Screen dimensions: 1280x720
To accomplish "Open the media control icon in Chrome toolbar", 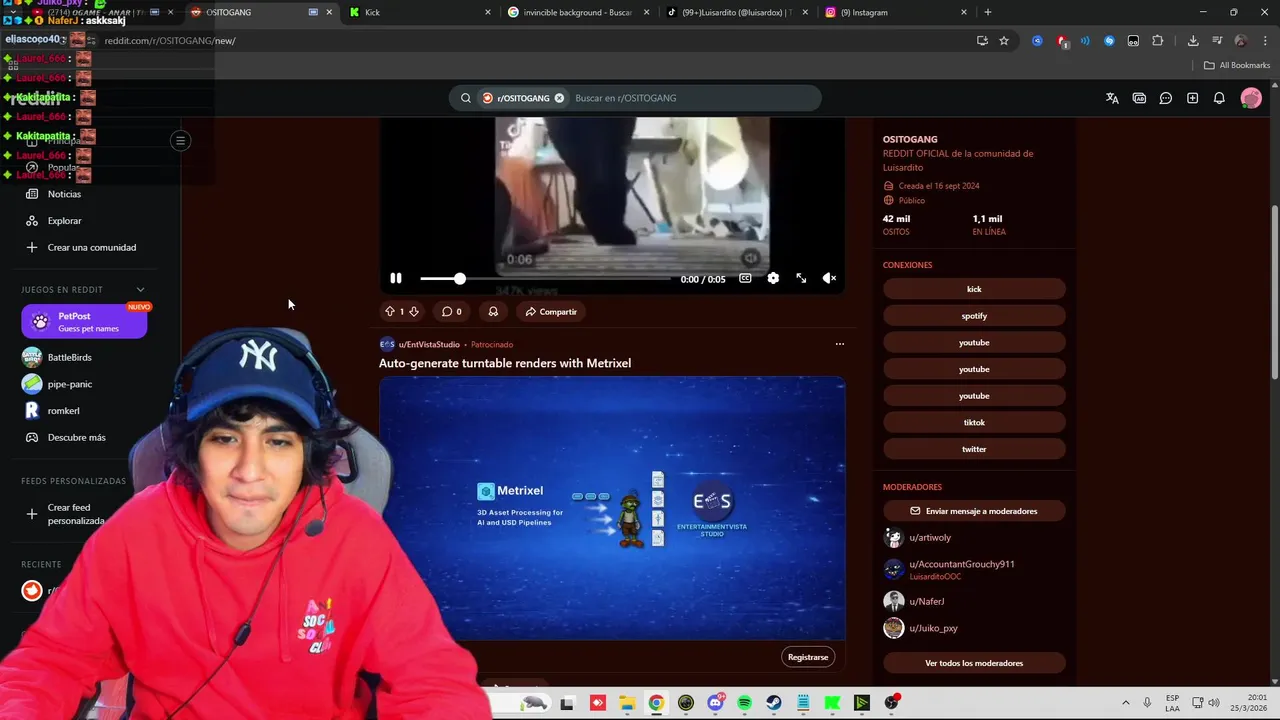I will 1217,41.
